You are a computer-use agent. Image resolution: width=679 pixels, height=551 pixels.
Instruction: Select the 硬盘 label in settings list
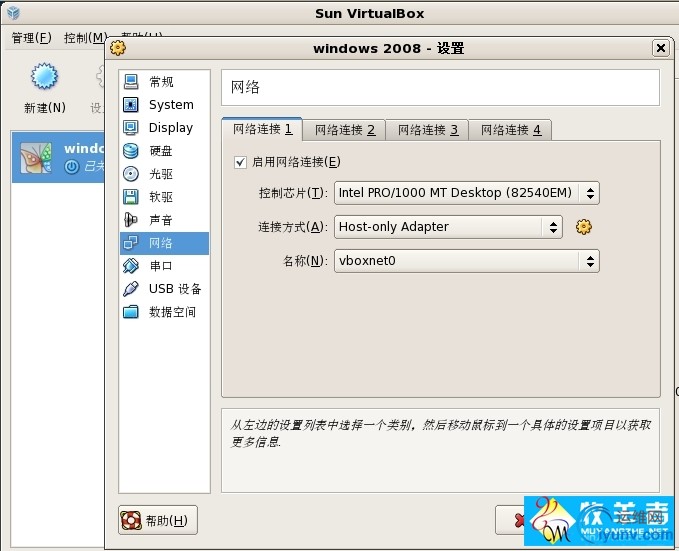161,151
